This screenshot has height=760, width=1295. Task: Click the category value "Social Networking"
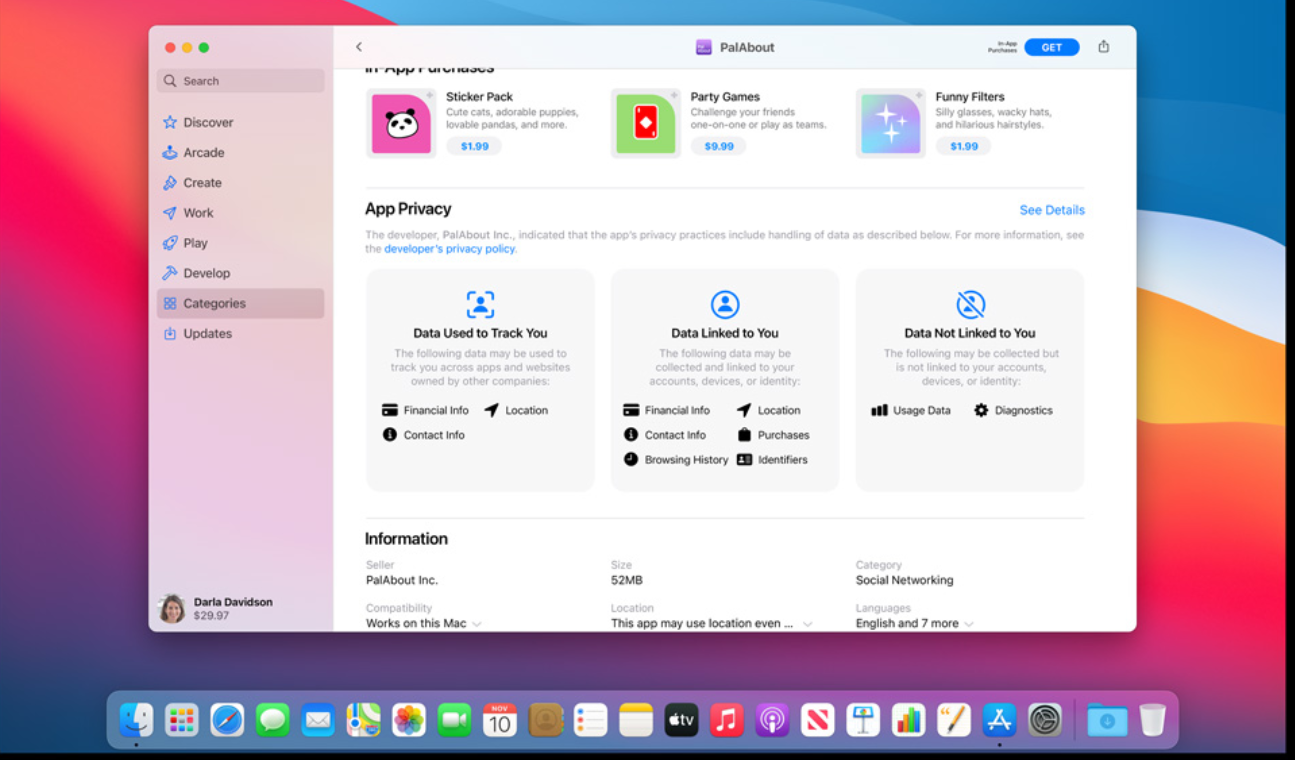click(904, 580)
